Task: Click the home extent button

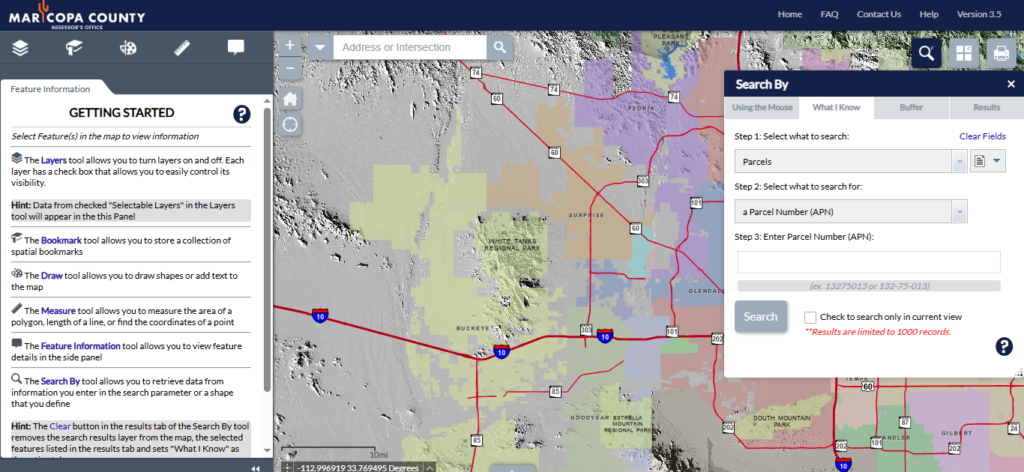Action: (x=290, y=99)
